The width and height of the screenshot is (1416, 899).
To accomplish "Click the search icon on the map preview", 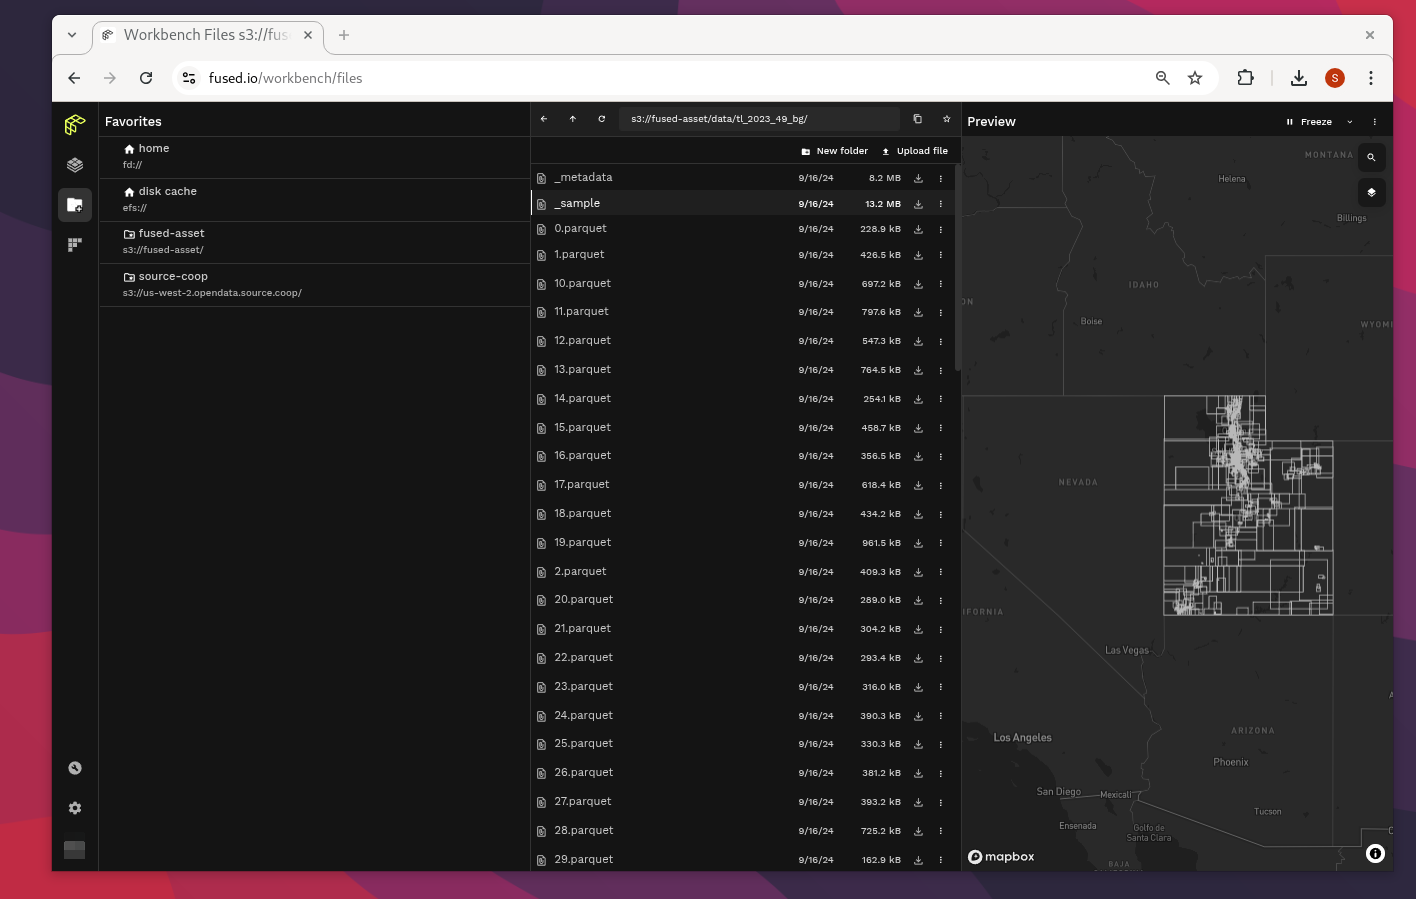I will (x=1371, y=157).
